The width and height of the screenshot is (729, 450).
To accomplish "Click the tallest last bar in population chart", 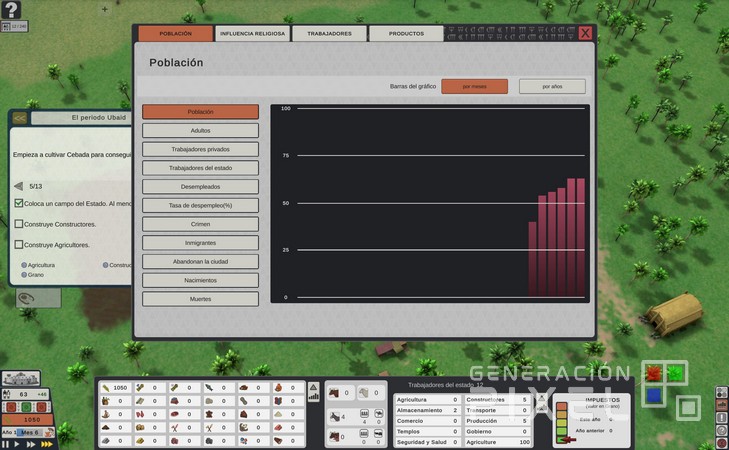I will pos(581,238).
